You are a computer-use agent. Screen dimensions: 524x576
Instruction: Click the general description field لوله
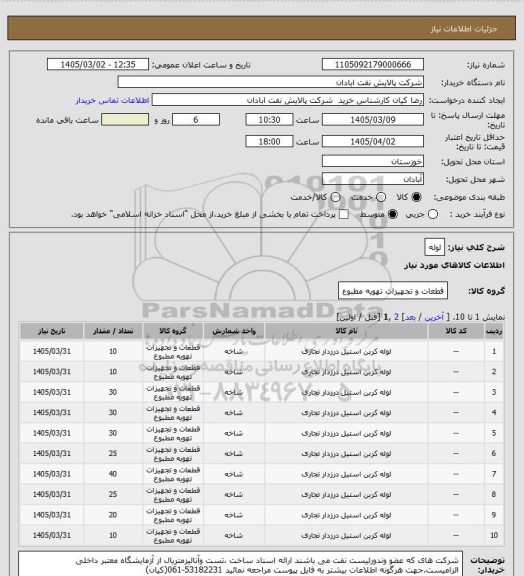click(435, 247)
